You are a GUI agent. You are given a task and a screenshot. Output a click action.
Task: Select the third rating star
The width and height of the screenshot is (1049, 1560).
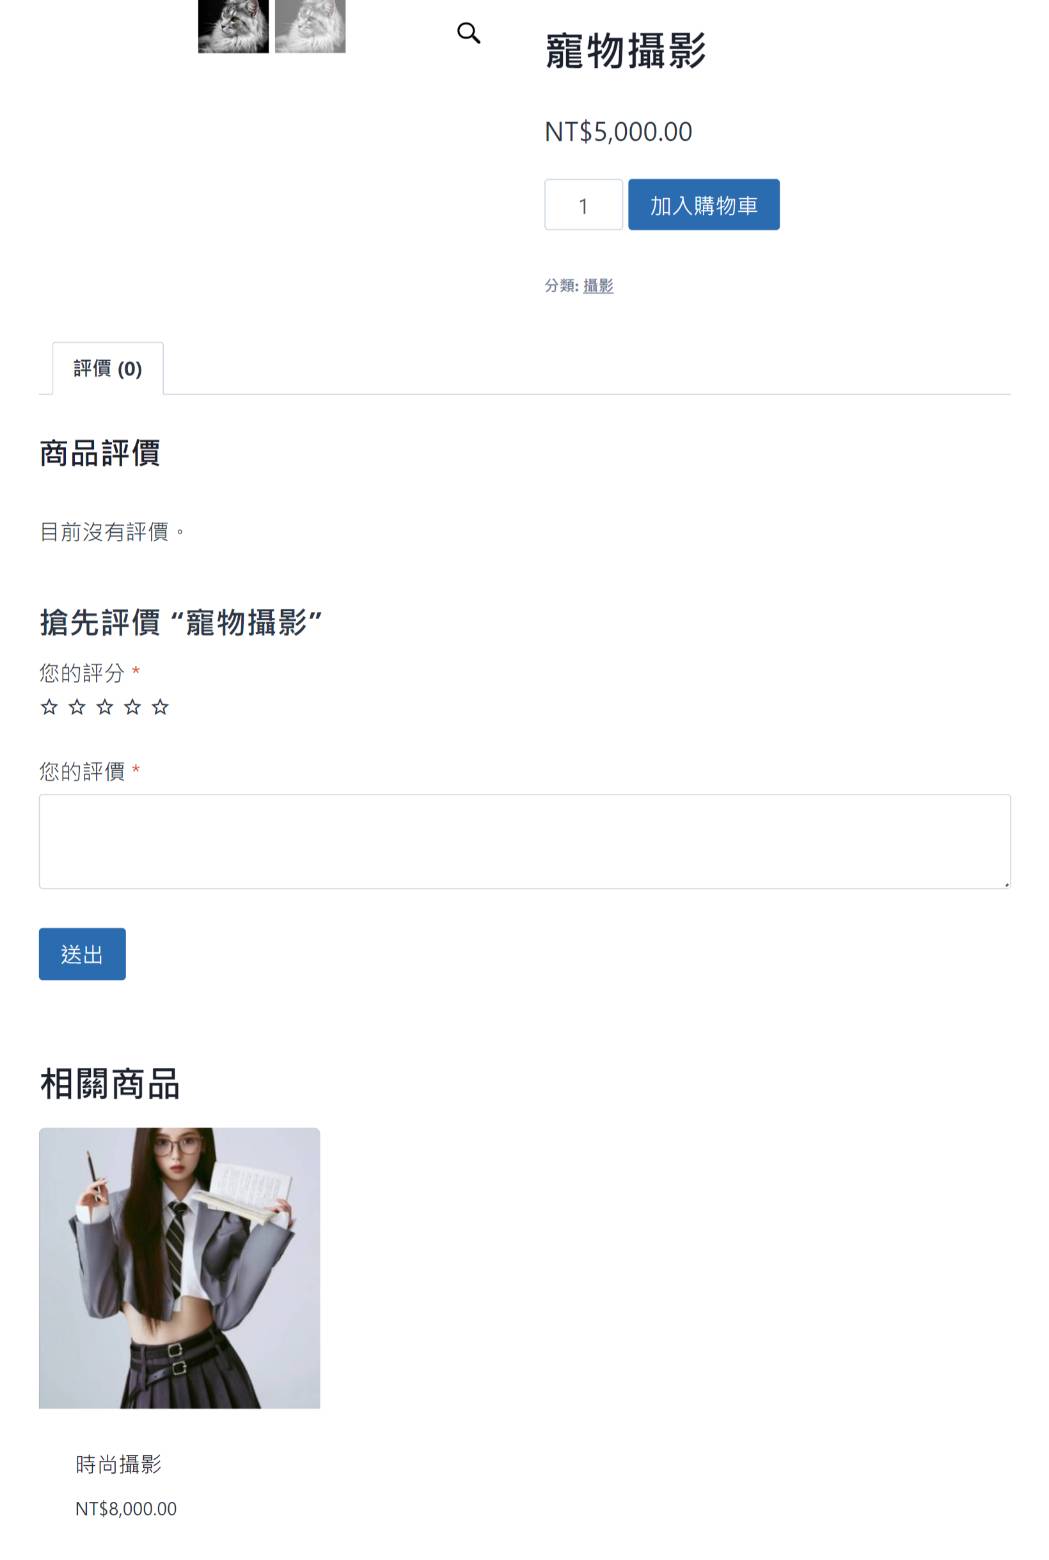click(105, 707)
